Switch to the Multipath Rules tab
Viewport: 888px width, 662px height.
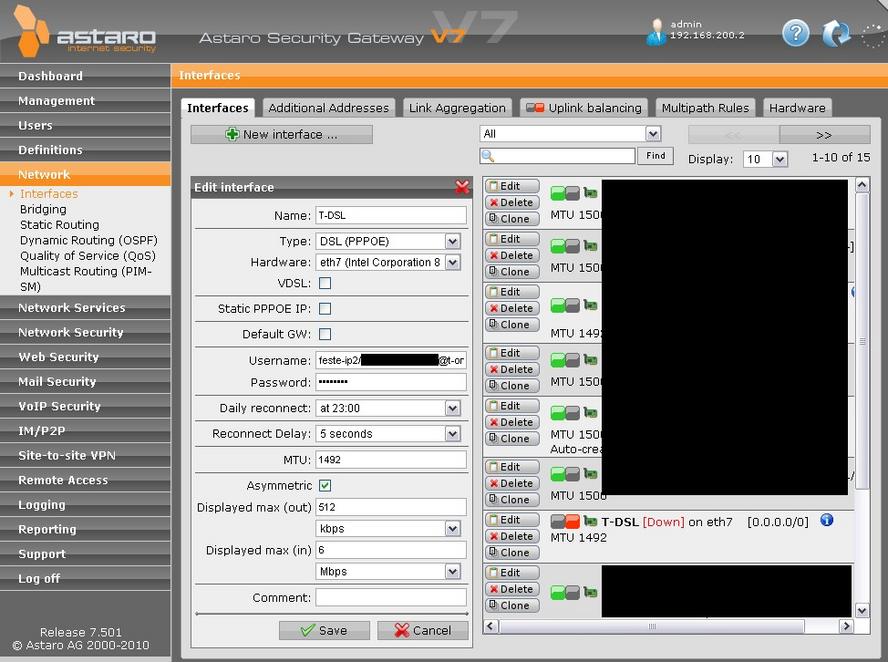705,108
